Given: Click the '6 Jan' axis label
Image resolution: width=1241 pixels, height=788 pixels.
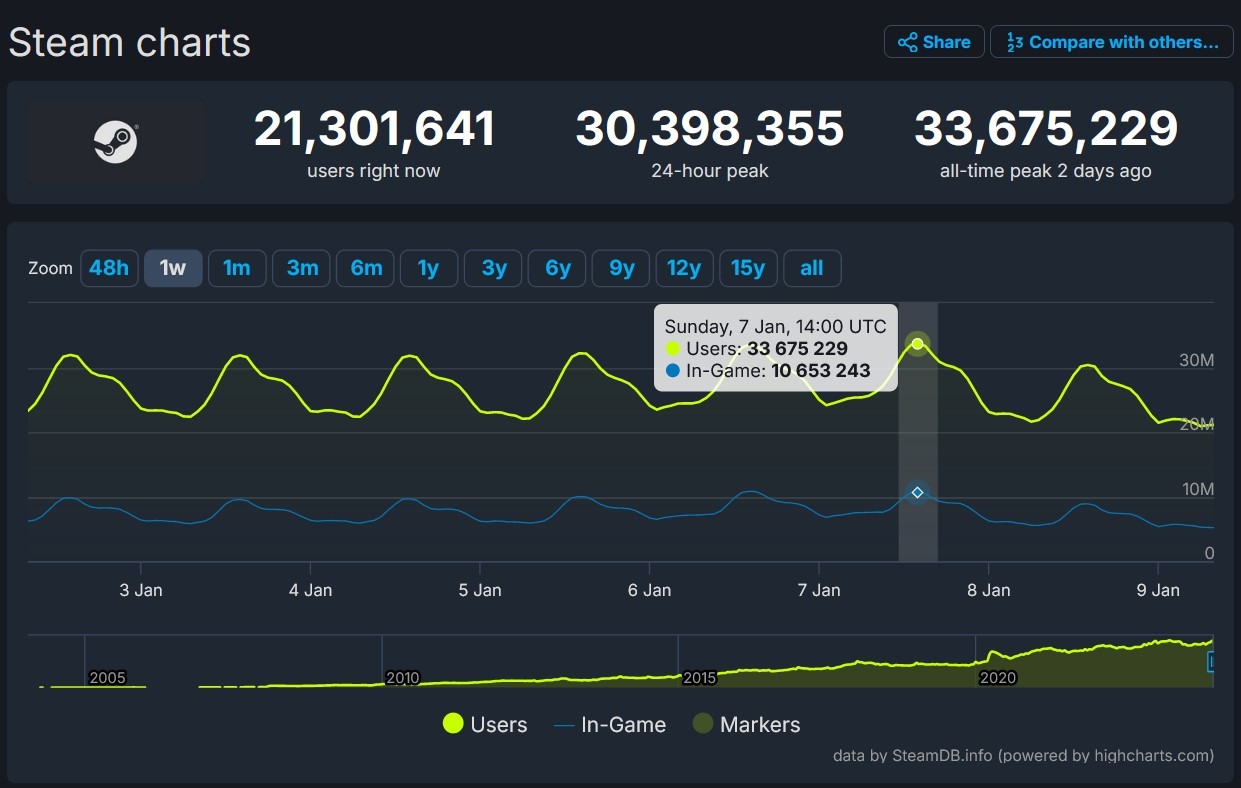Looking at the screenshot, I should click(649, 590).
